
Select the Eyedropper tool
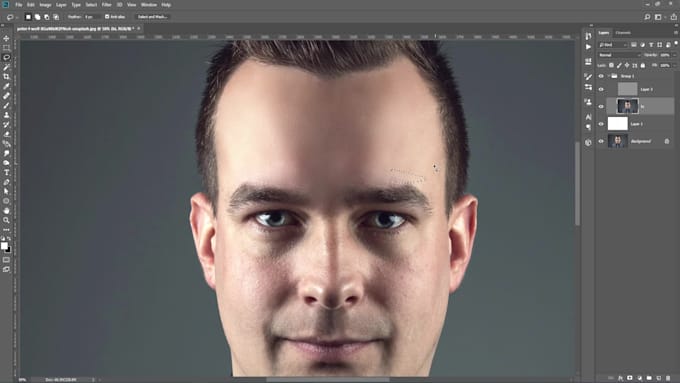(x=6, y=86)
